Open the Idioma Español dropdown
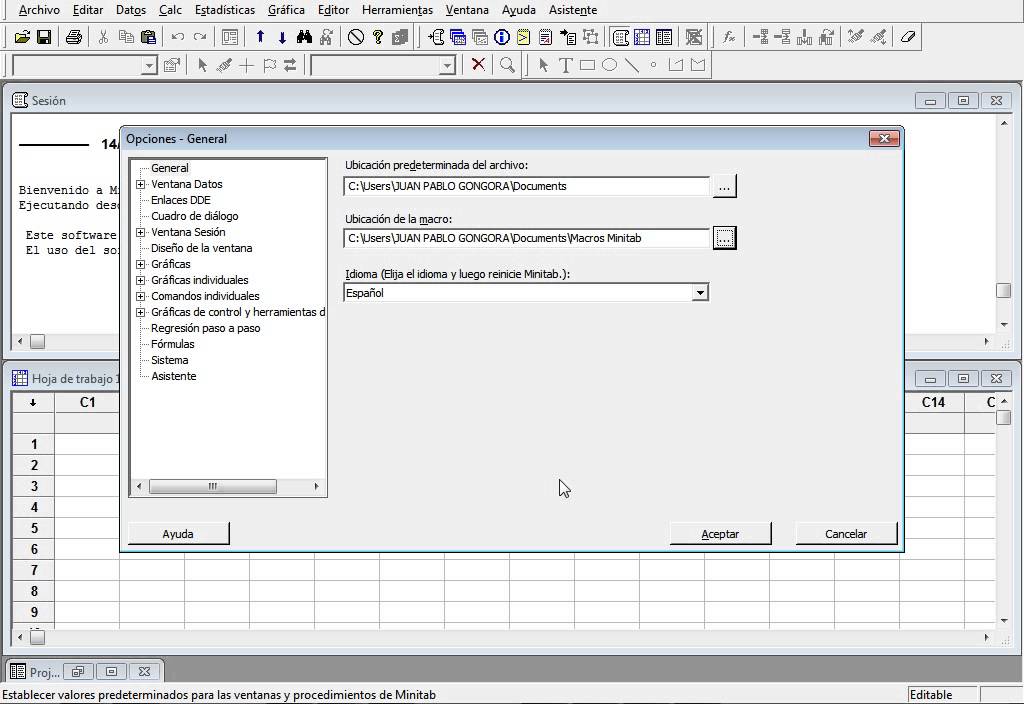Image resolution: width=1024 pixels, height=704 pixels. (x=700, y=293)
